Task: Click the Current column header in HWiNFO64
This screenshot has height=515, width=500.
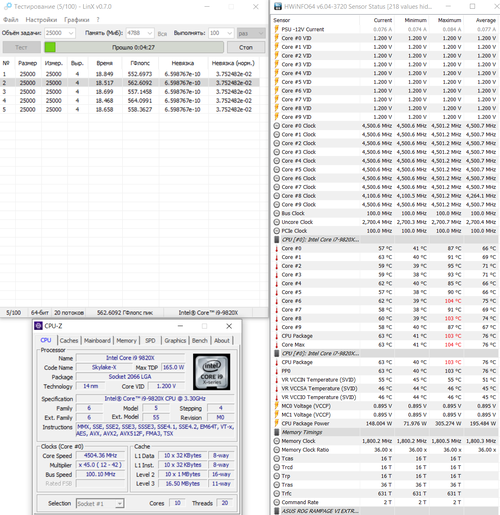Action: coord(383,20)
